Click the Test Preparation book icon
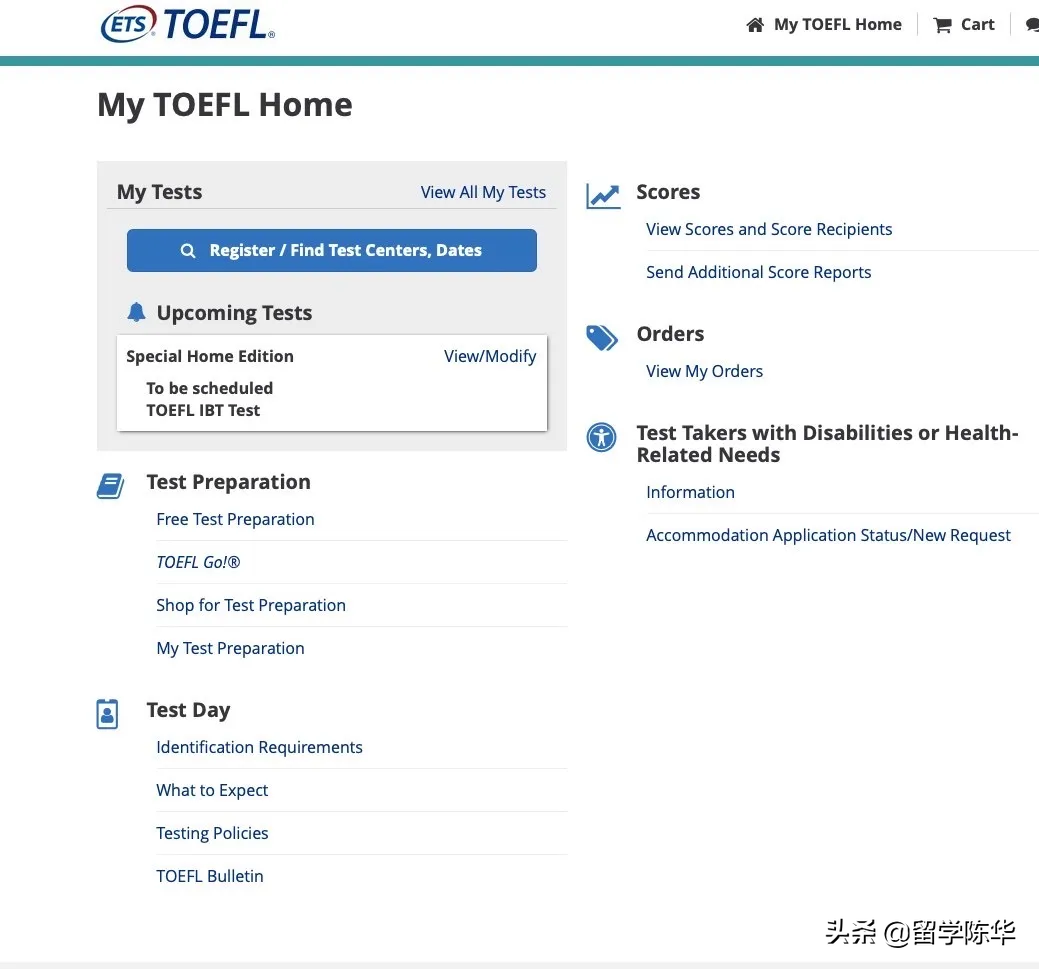The width and height of the screenshot is (1039, 969). [x=110, y=486]
